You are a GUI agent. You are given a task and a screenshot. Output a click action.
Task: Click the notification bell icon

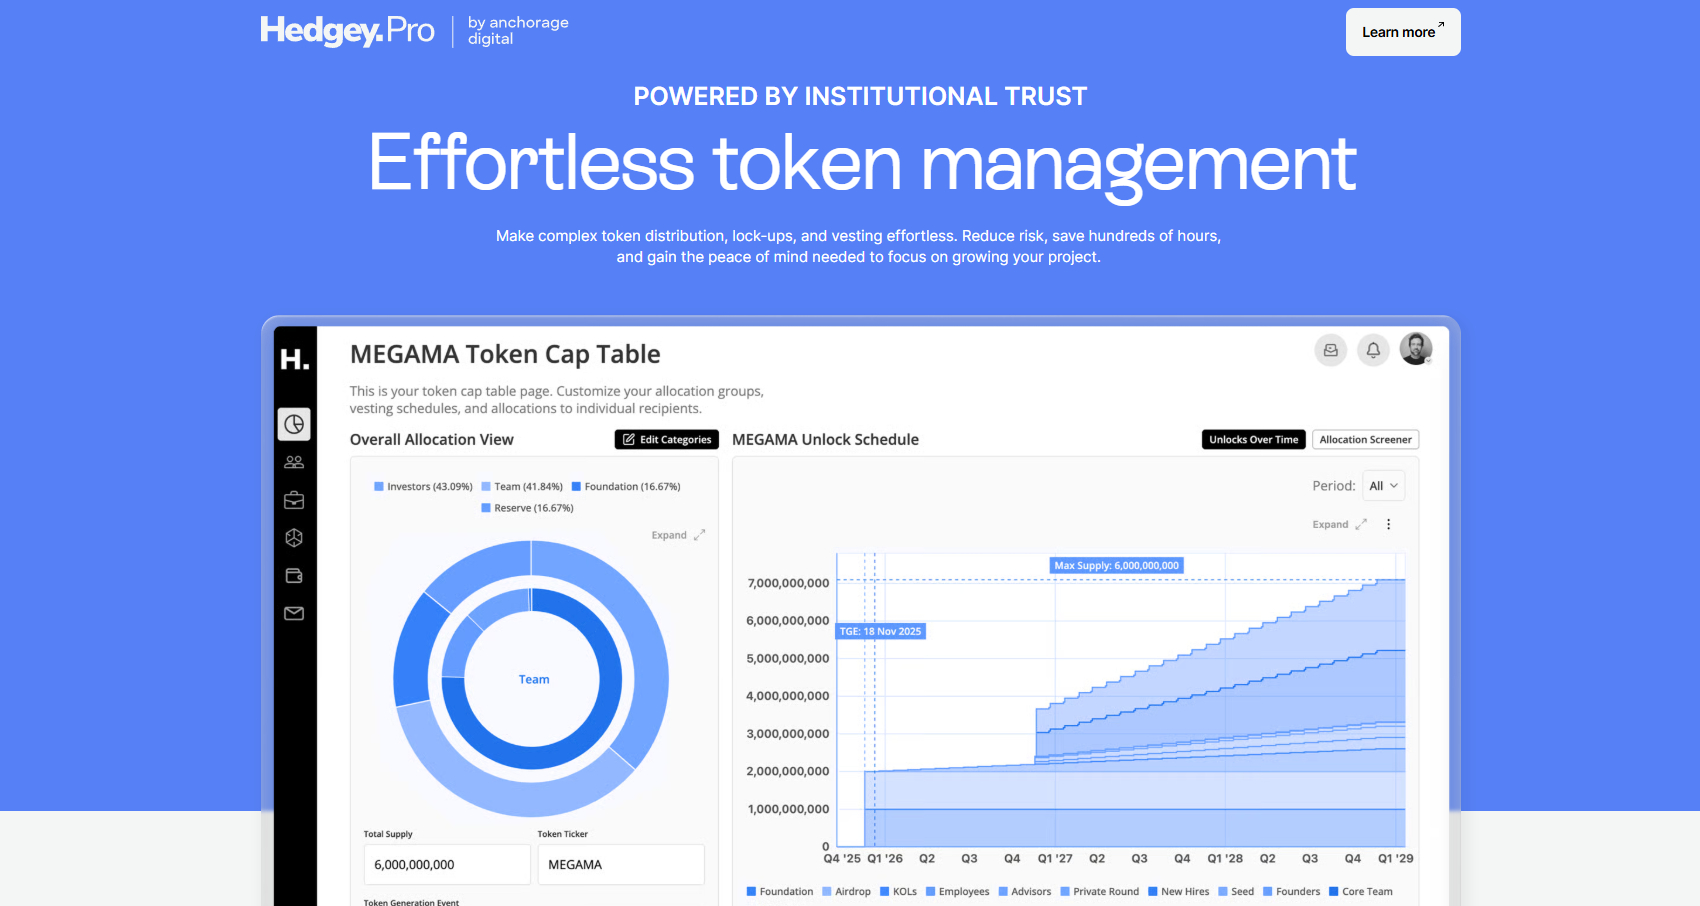pyautogui.click(x=1373, y=350)
